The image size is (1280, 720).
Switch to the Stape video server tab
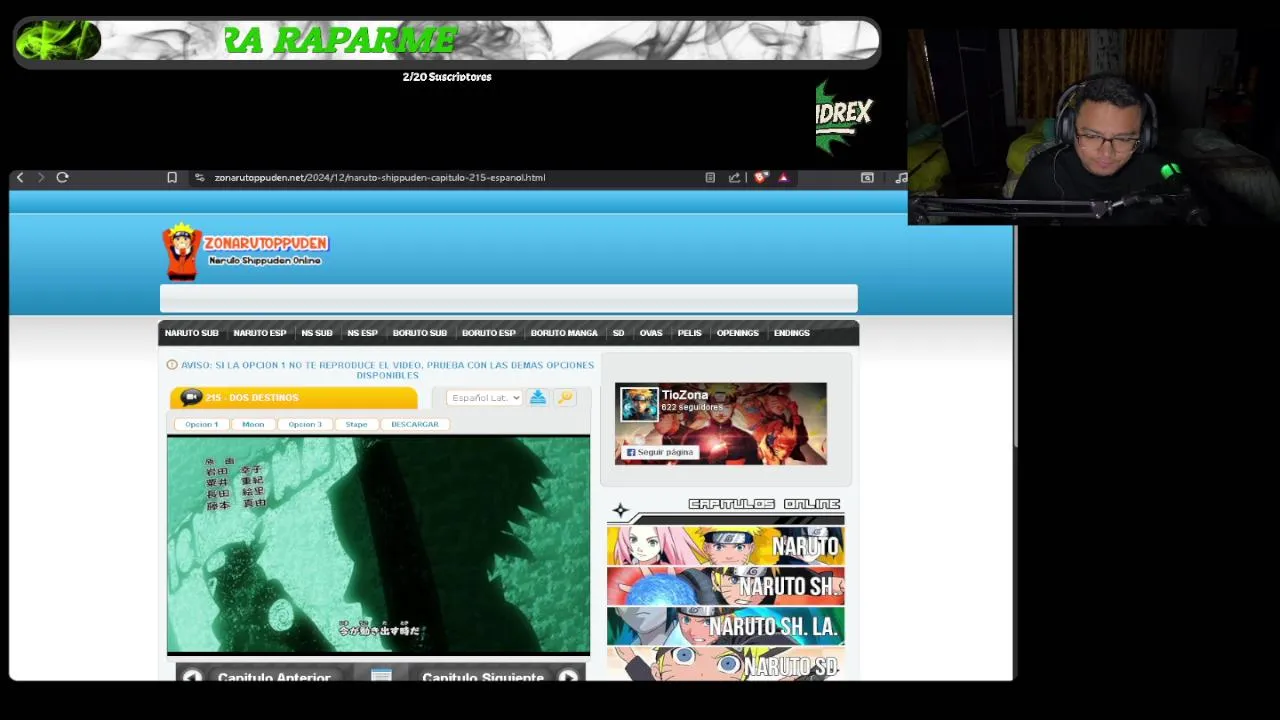coord(356,424)
